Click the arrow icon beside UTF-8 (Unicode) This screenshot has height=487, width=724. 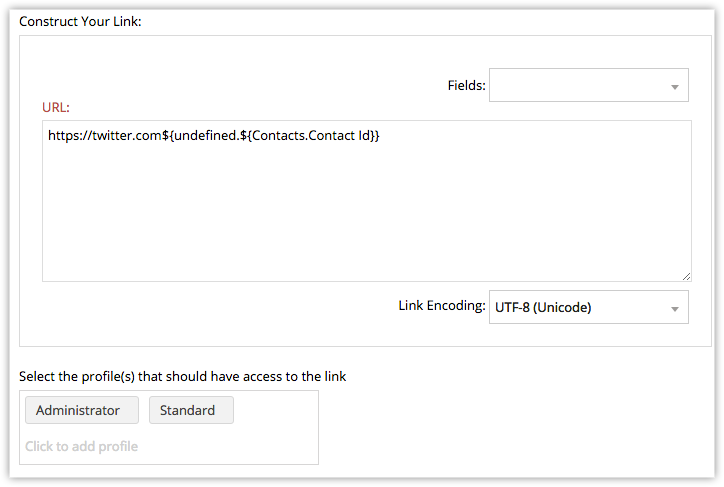(675, 309)
